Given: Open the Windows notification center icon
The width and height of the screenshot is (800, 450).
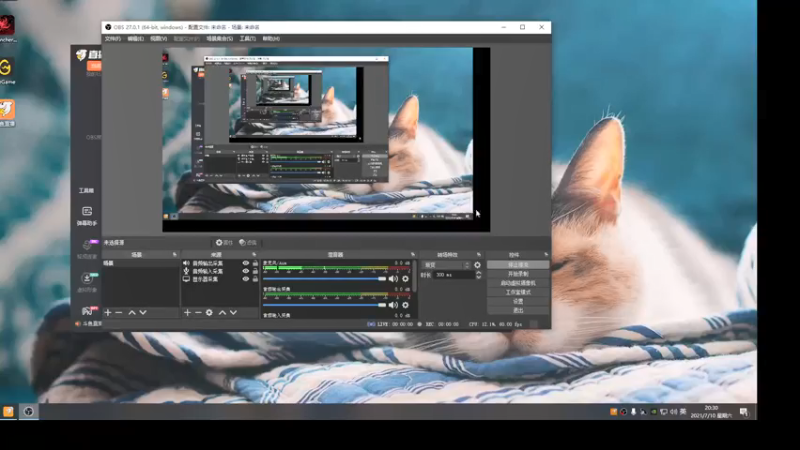Looking at the screenshot, I should pyautogui.click(x=744, y=412).
